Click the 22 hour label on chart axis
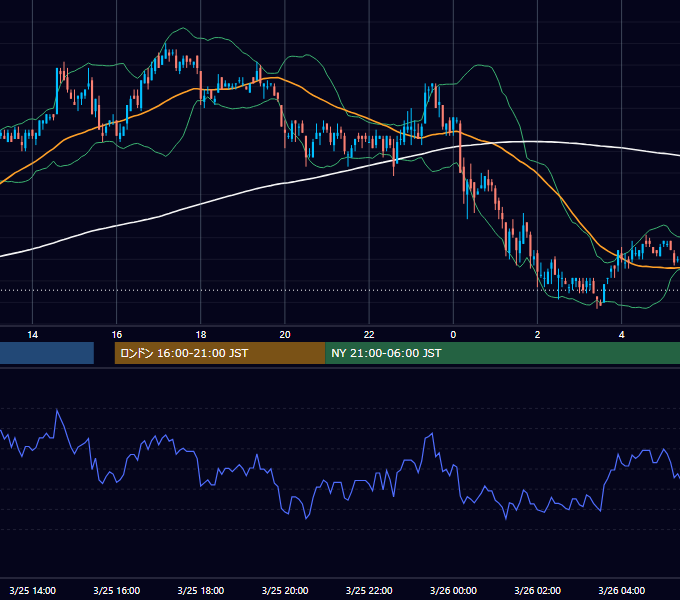Viewport: 680px width, 600px height. (369, 335)
